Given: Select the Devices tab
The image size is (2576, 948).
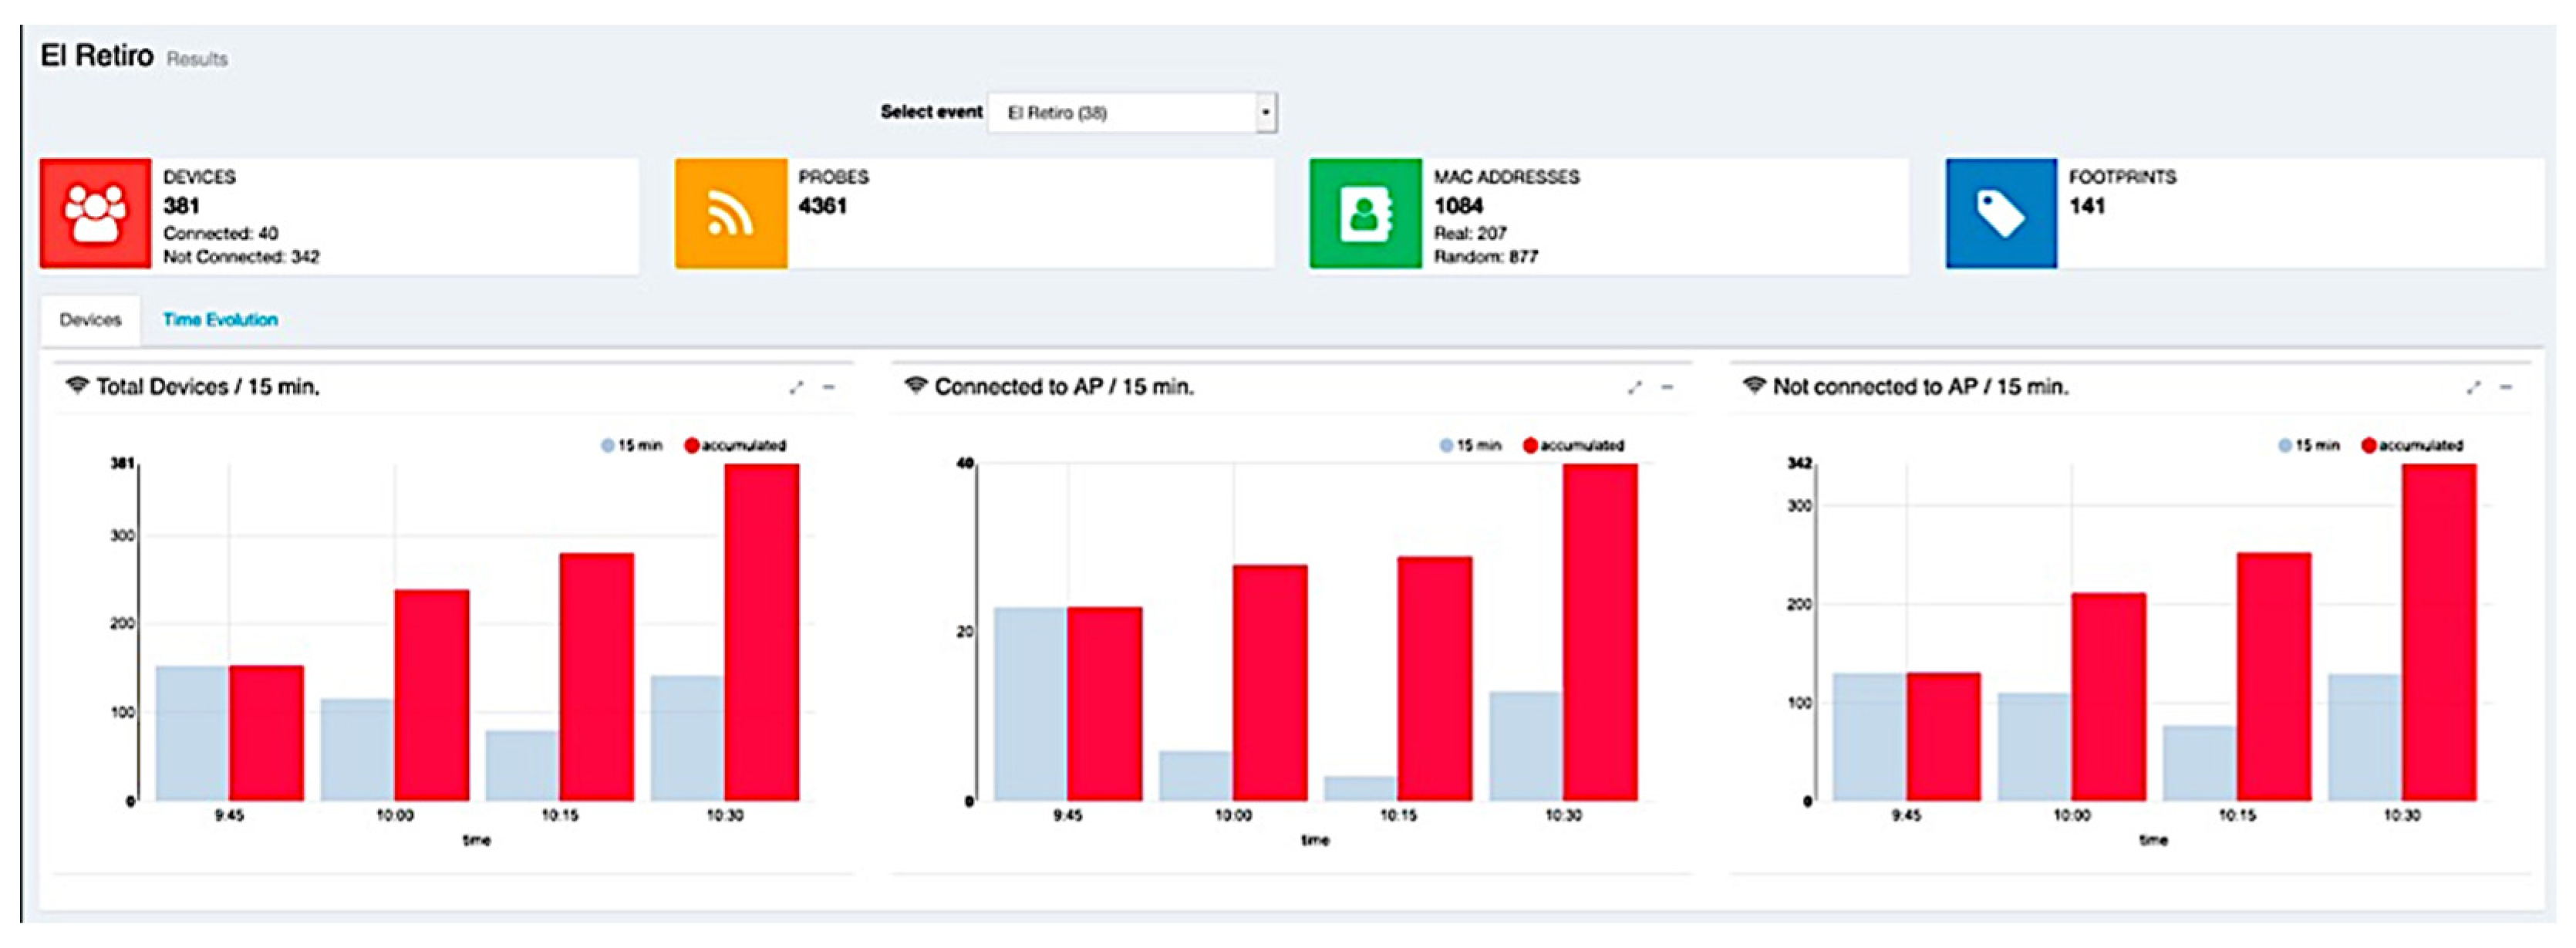Looking at the screenshot, I should (90, 320).
